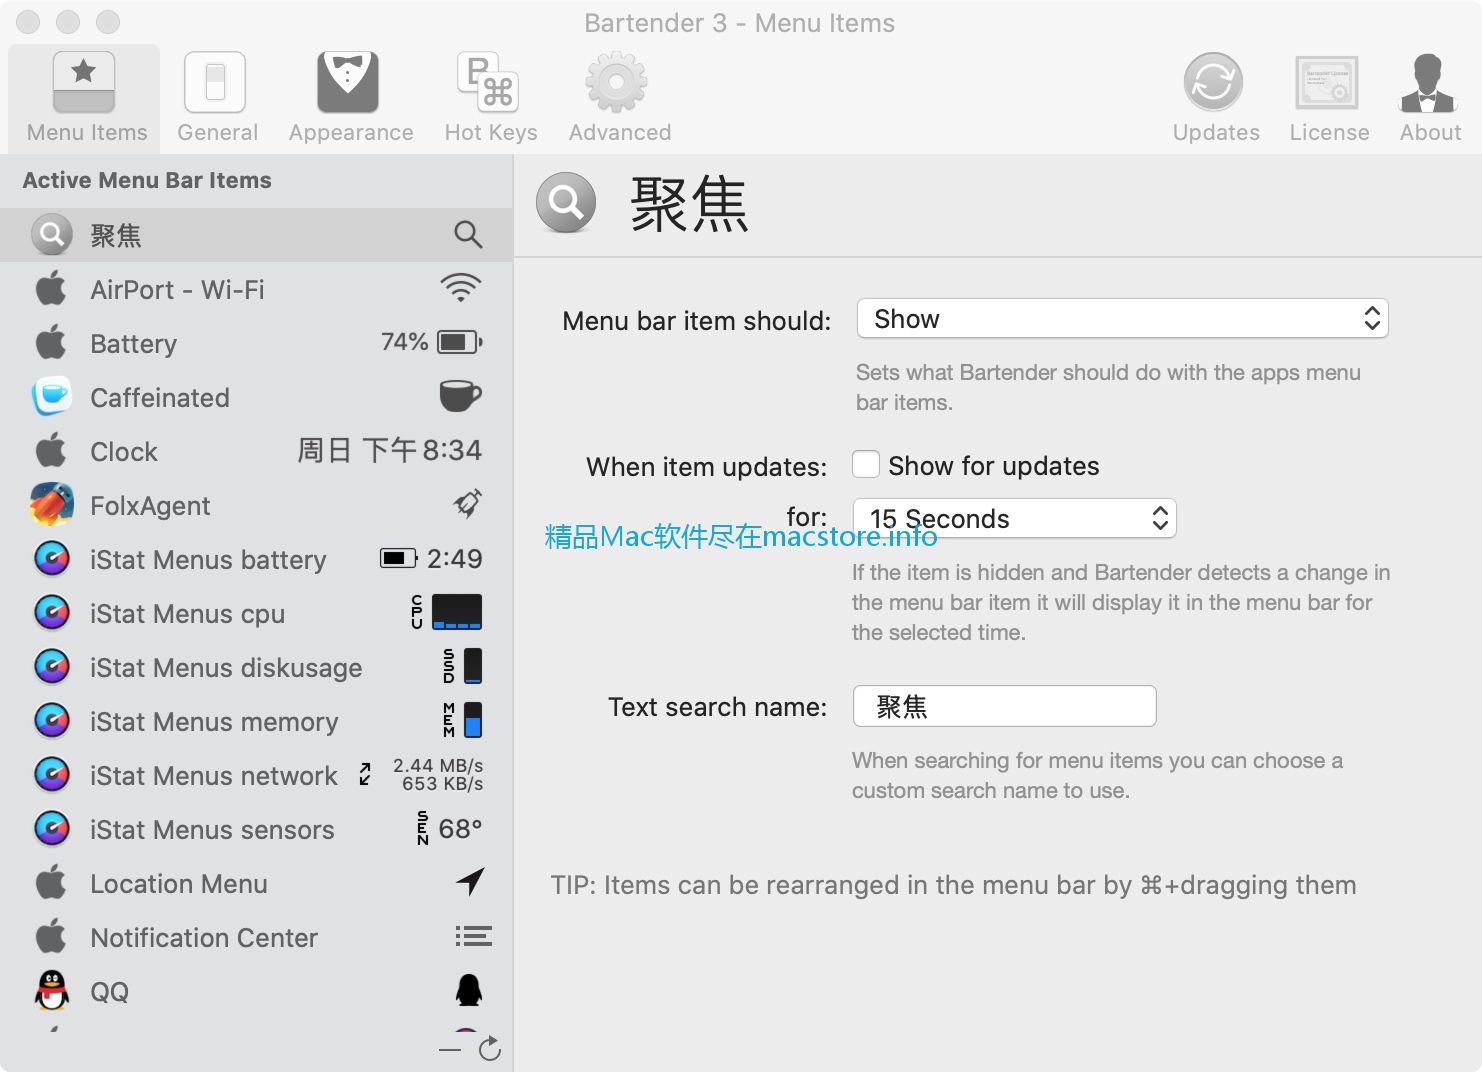Open the License pane

tap(1328, 98)
